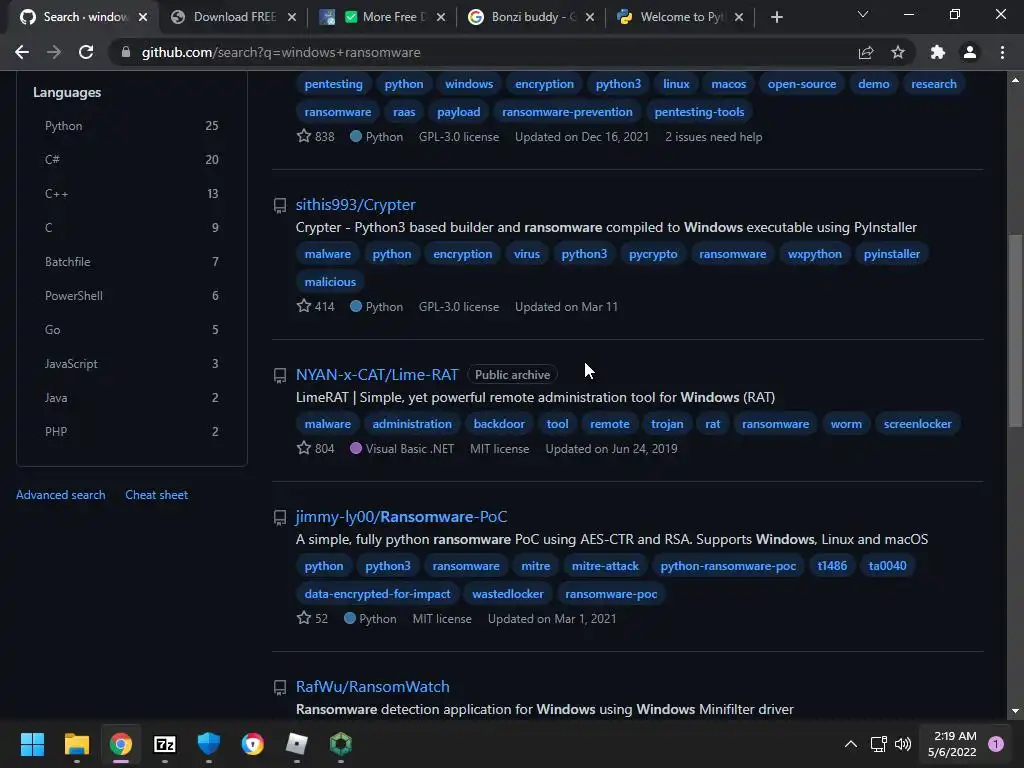This screenshot has height=768, width=1024.
Task: Open the Advanced search link
Action: pyautogui.click(x=61, y=494)
